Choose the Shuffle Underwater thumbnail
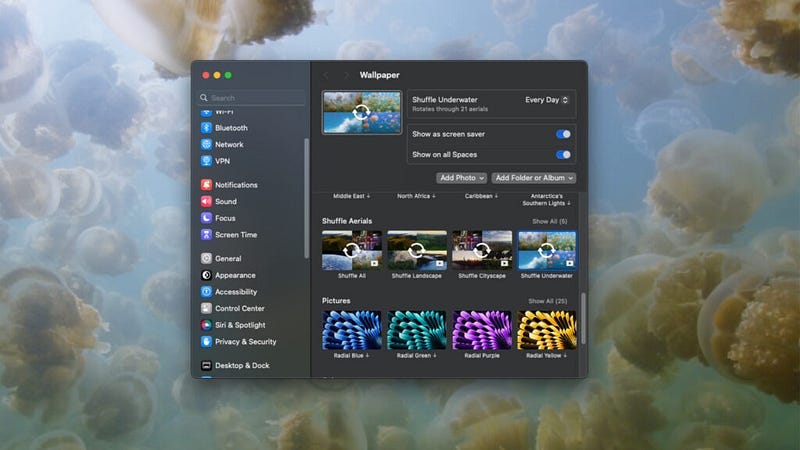 pyautogui.click(x=547, y=250)
